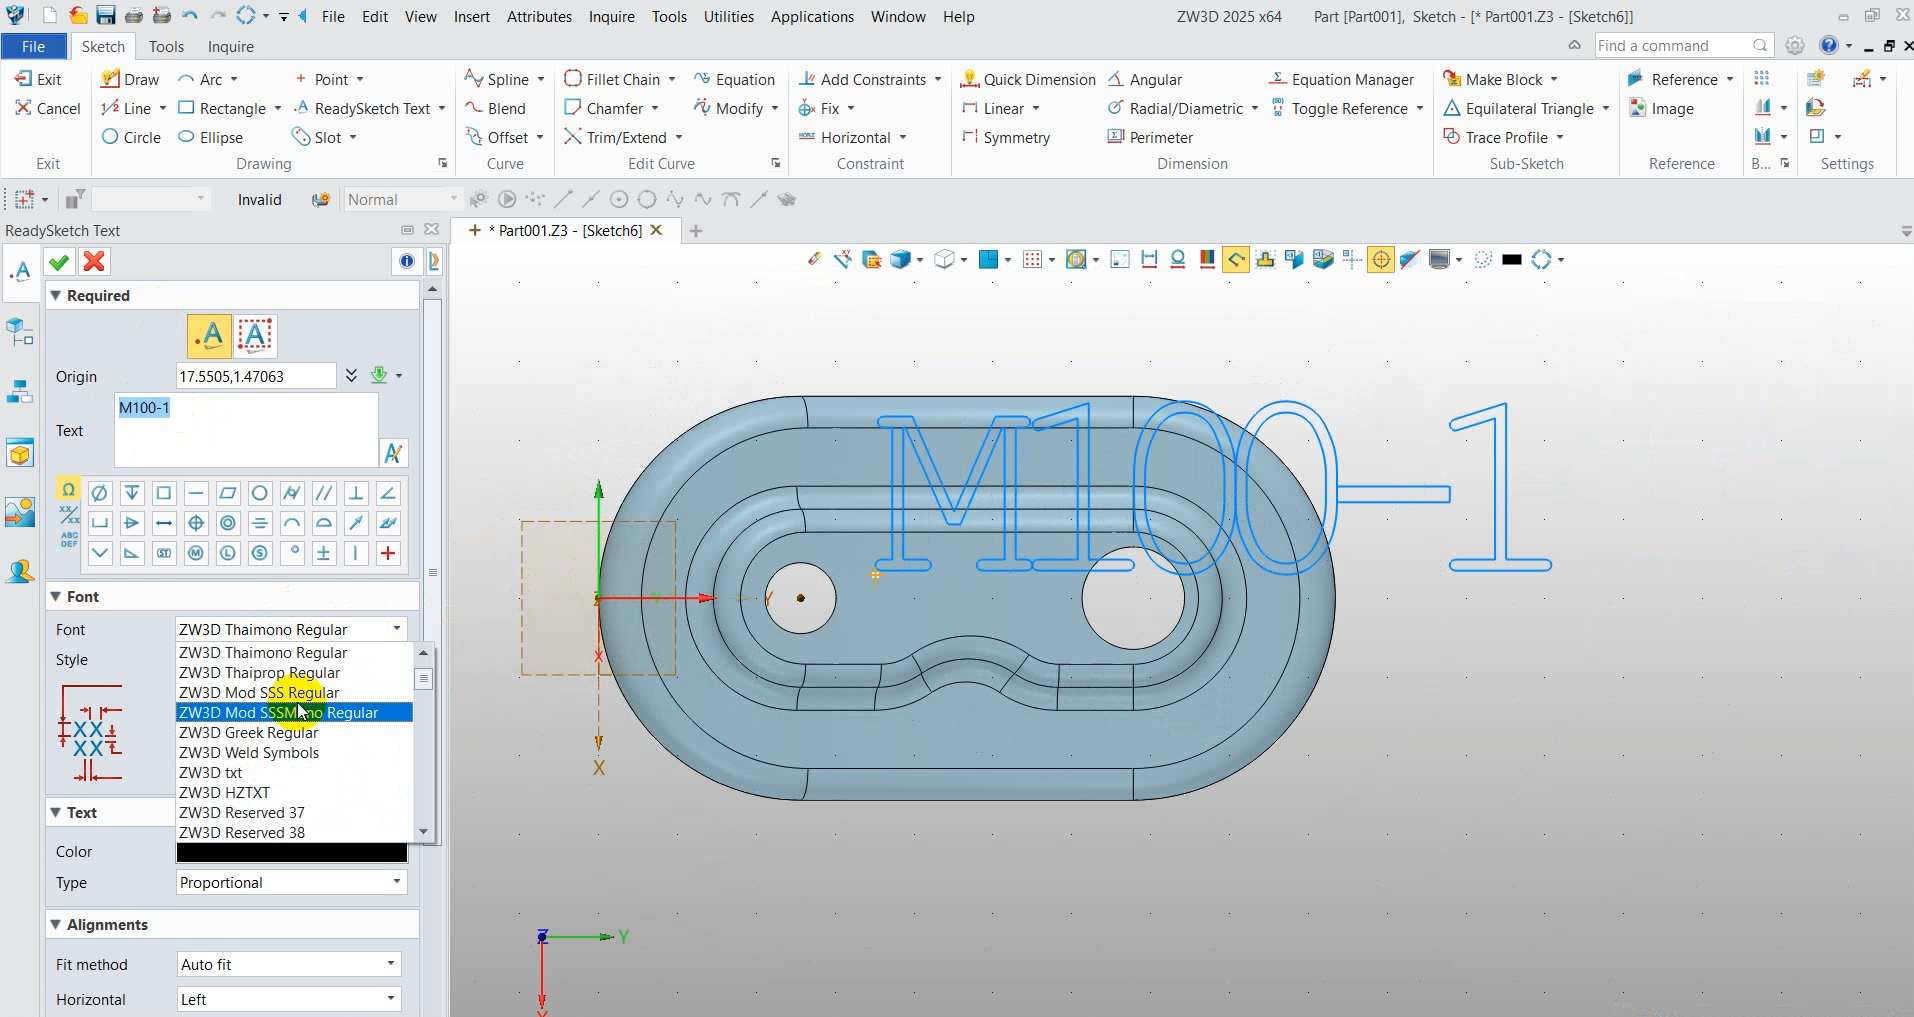Image resolution: width=1914 pixels, height=1017 pixels.
Task: Click the Origin coordinate input field
Action: [x=255, y=376]
